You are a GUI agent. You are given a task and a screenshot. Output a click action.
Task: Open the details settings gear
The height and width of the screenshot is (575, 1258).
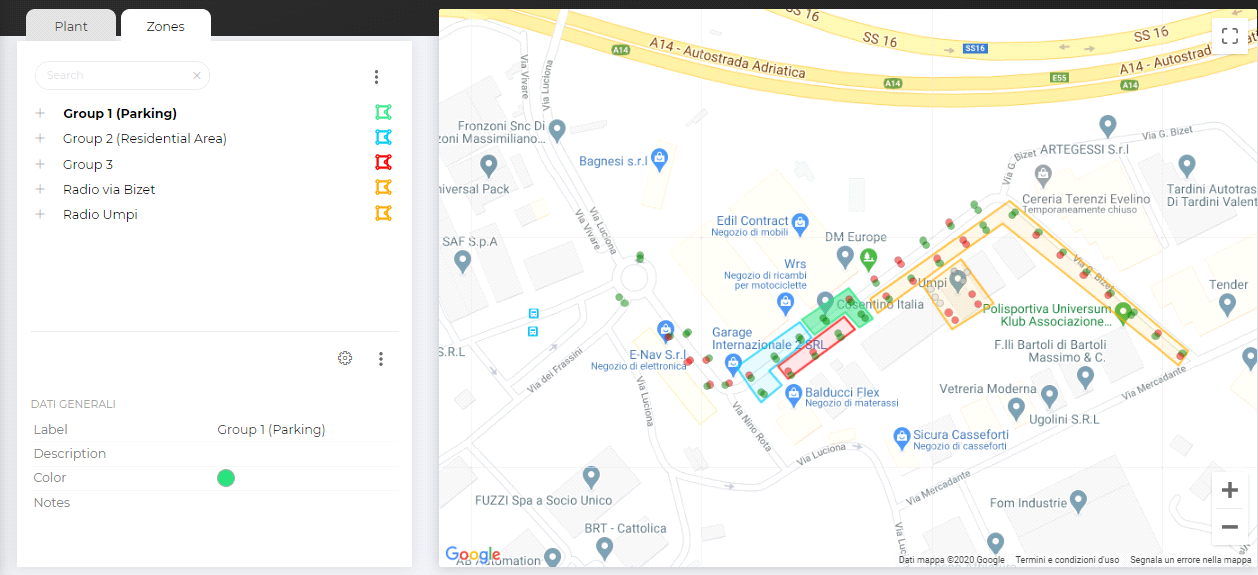(345, 358)
